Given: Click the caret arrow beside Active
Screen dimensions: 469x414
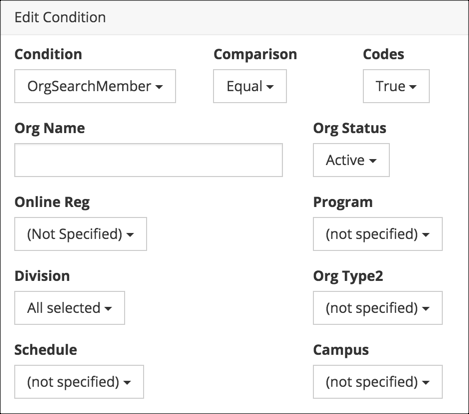Looking at the screenshot, I should pos(373,161).
